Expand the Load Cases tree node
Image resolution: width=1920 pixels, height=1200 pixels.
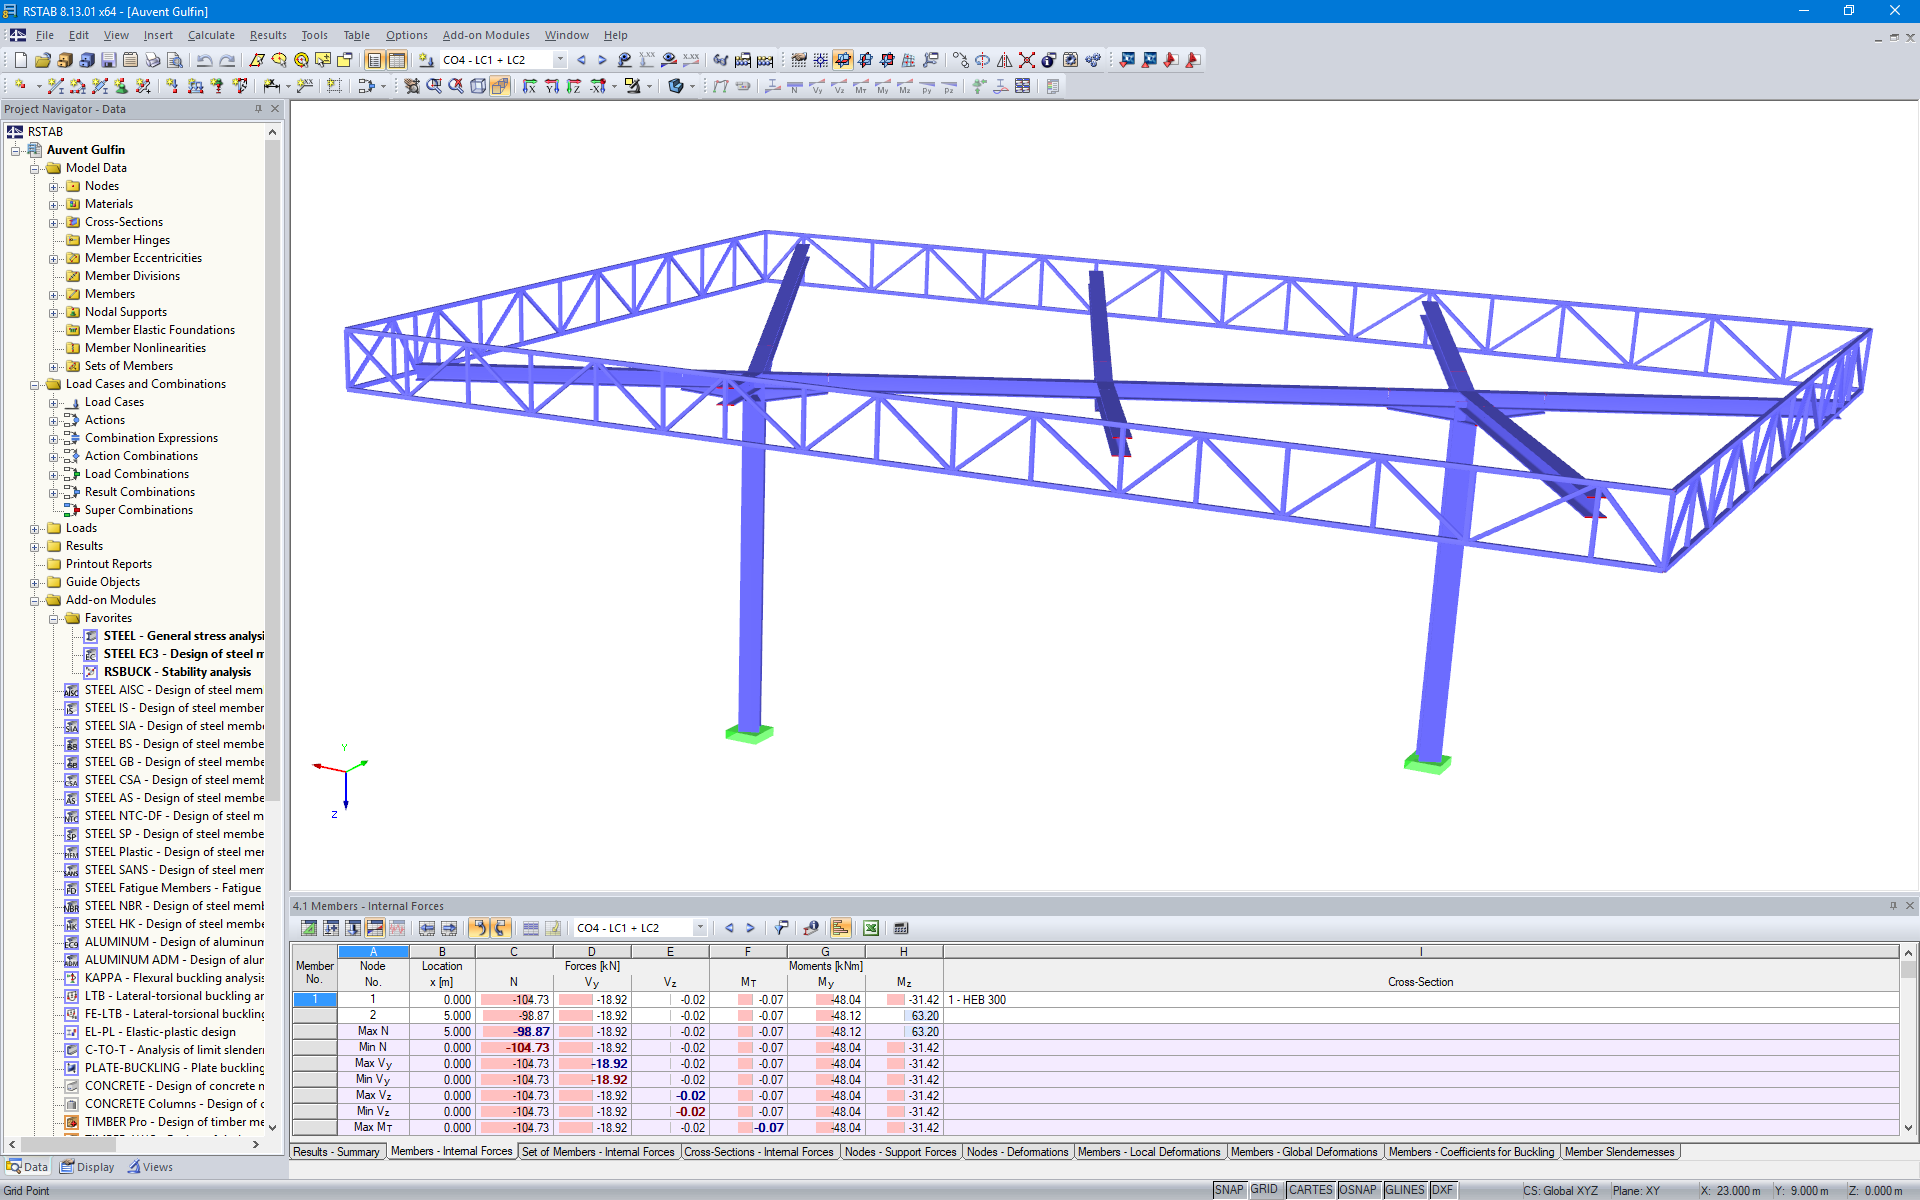(x=54, y=402)
